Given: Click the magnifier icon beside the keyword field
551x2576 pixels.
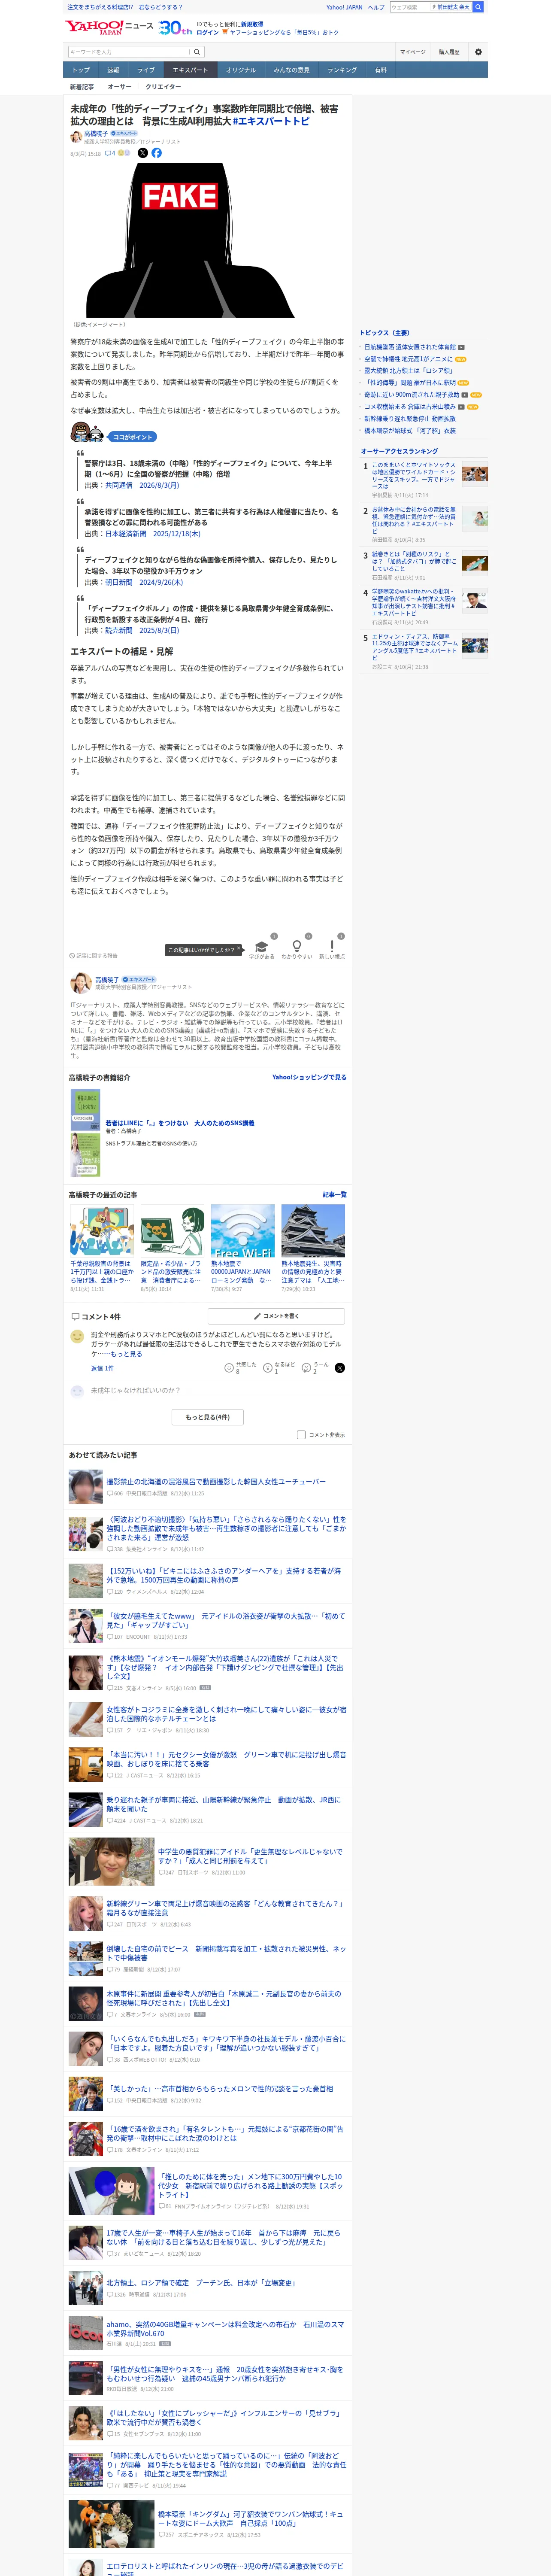Looking at the screenshot, I should 197,52.
